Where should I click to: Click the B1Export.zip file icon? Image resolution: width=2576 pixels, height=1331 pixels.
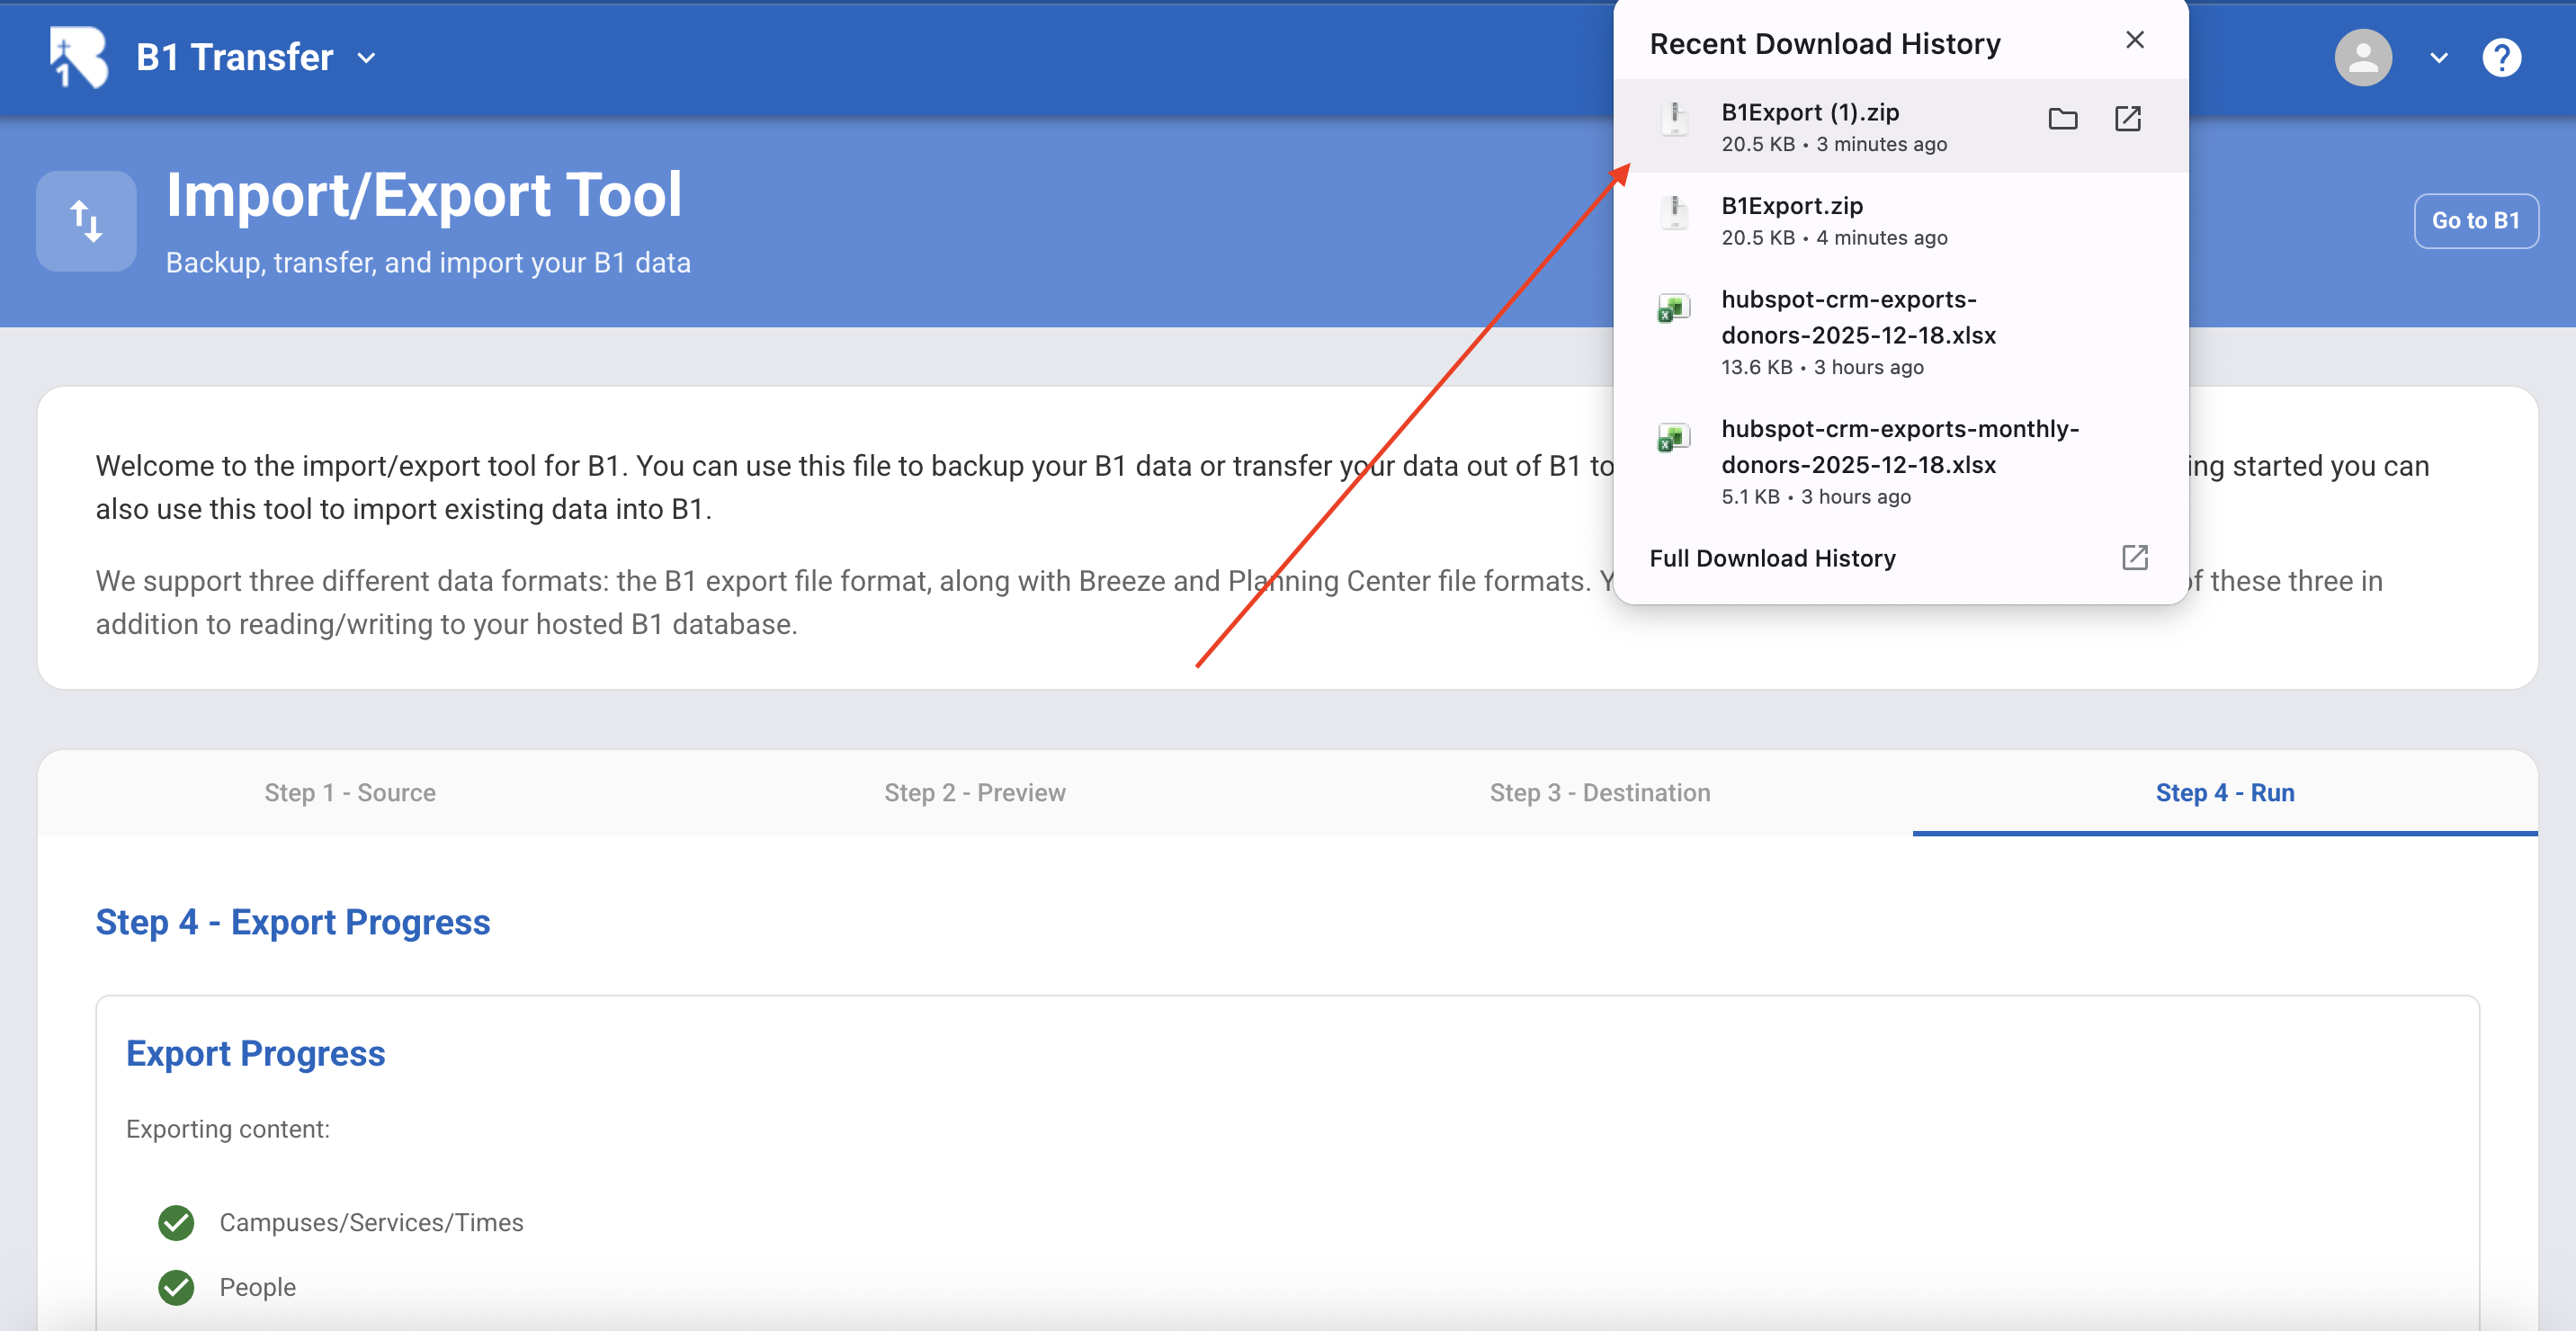[1674, 213]
